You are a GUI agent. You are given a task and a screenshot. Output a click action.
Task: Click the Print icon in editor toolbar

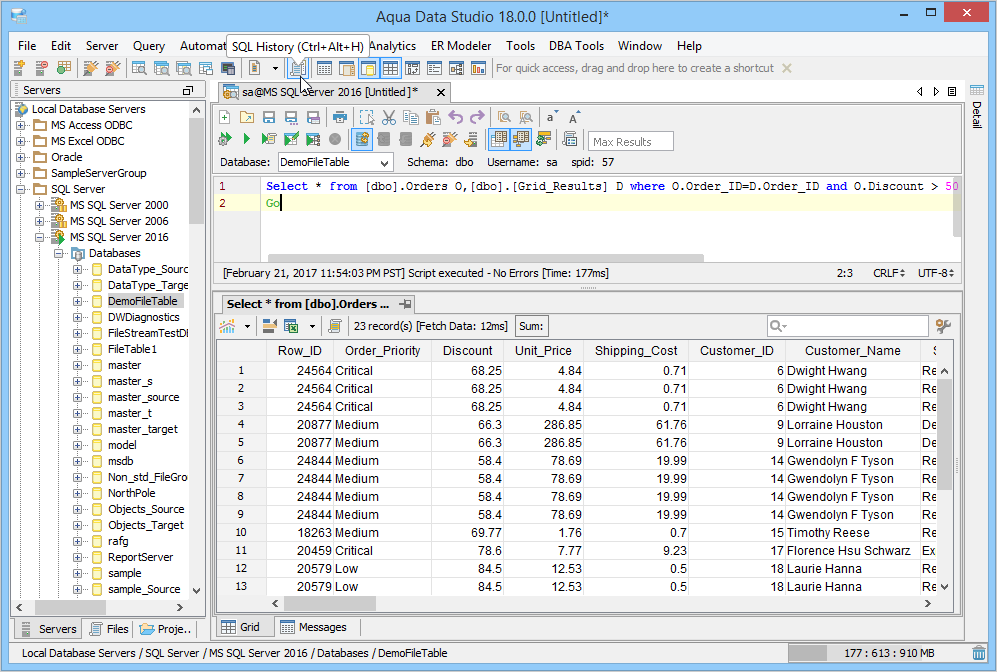point(340,117)
